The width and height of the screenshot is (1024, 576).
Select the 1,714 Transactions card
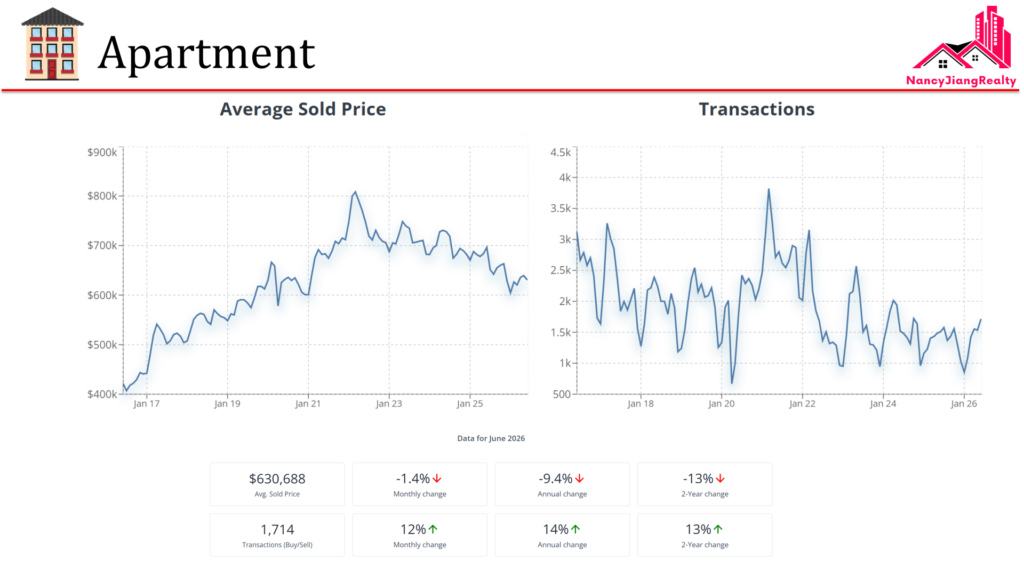tap(277, 535)
